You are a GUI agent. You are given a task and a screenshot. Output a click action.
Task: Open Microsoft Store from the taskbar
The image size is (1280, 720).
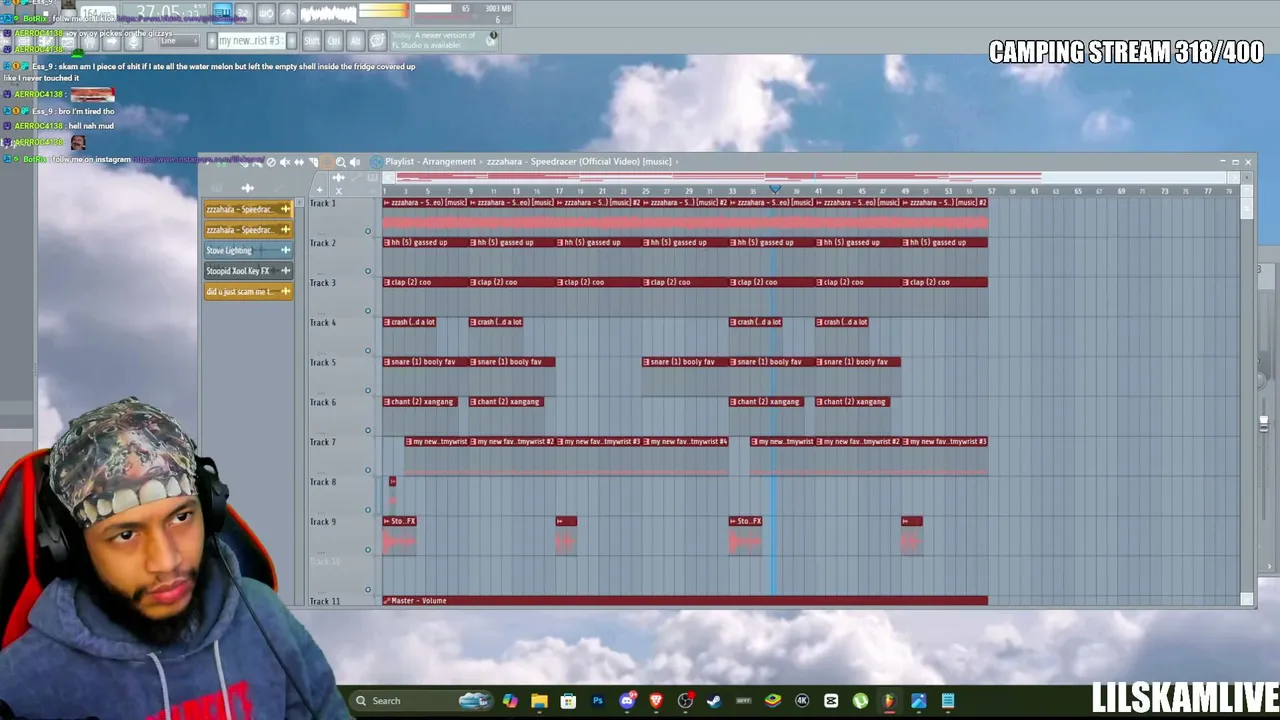[568, 701]
